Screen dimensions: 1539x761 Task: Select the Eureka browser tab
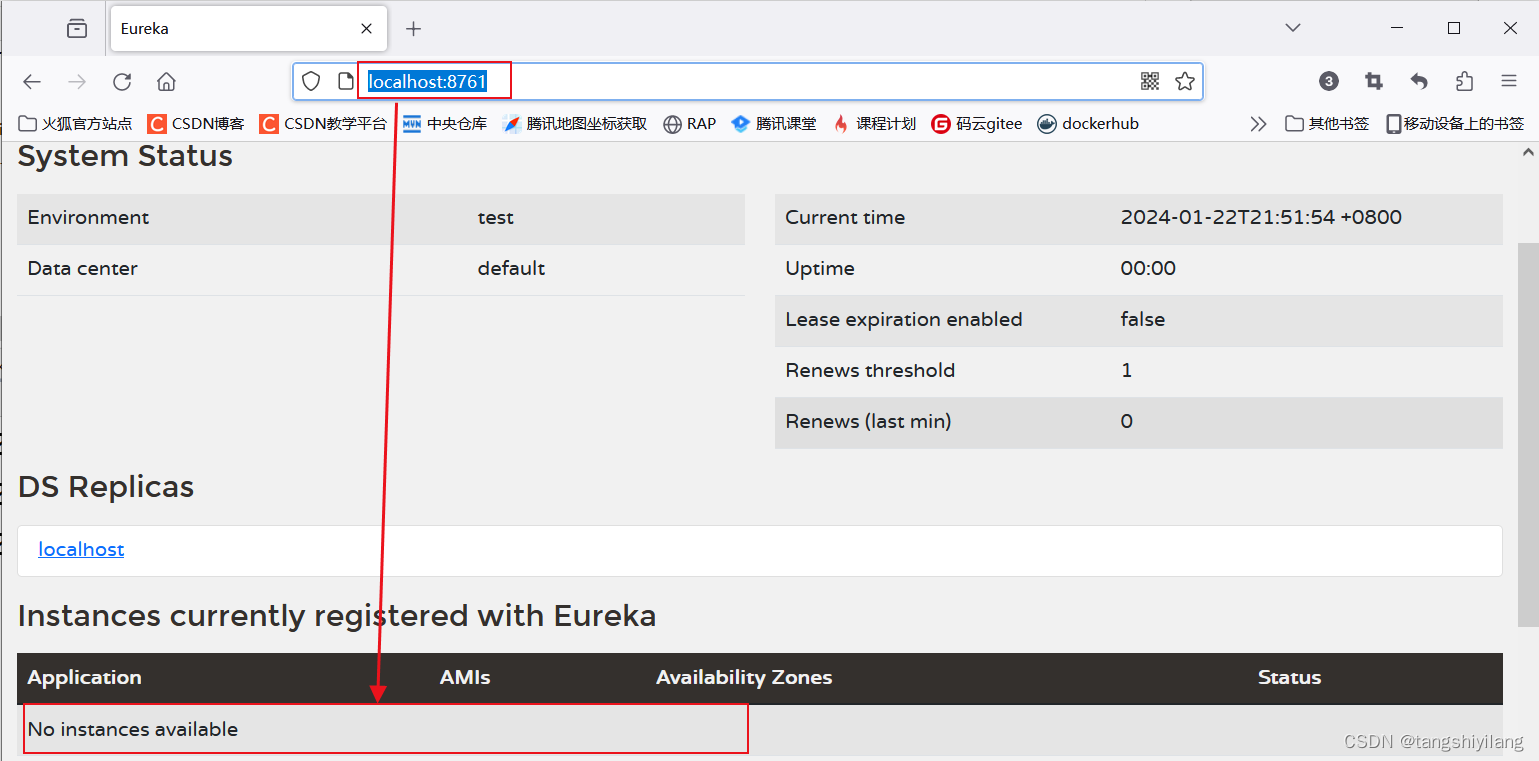click(247, 29)
